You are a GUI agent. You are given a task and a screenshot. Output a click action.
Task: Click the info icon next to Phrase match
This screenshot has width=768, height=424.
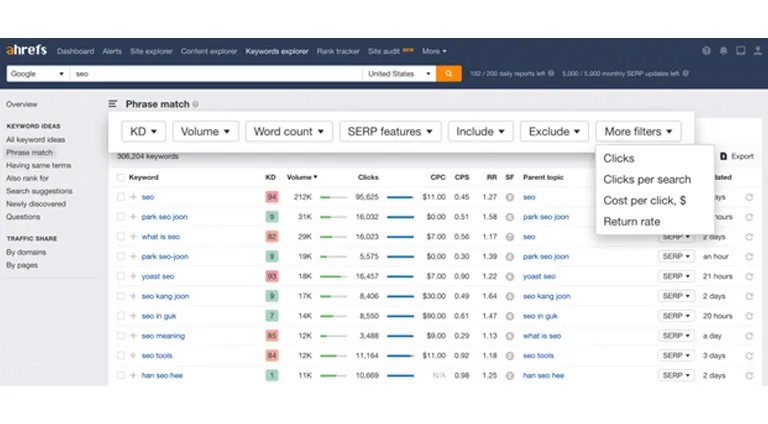(195, 104)
